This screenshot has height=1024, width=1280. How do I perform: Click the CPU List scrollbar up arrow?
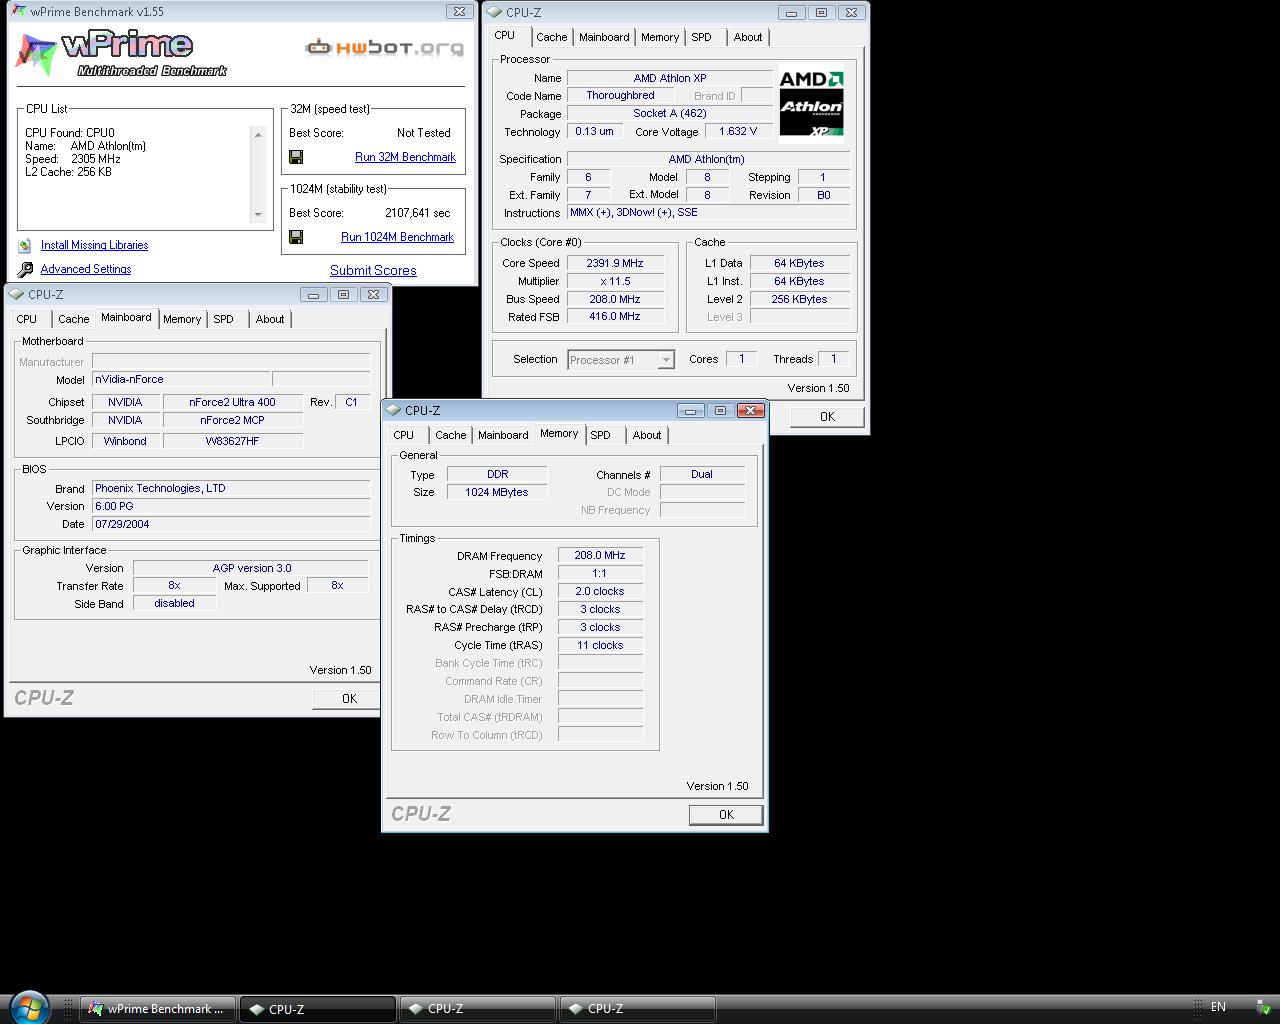(x=258, y=134)
